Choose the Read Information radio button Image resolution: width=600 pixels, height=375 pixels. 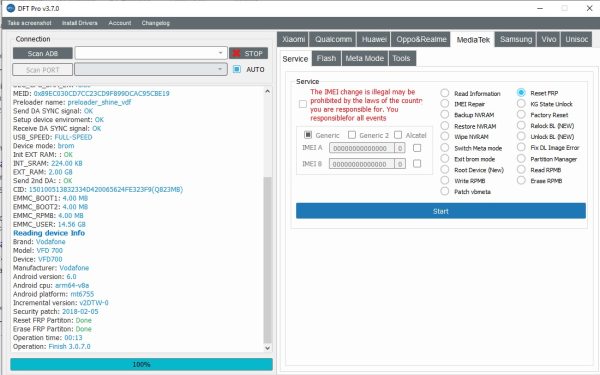click(x=445, y=93)
